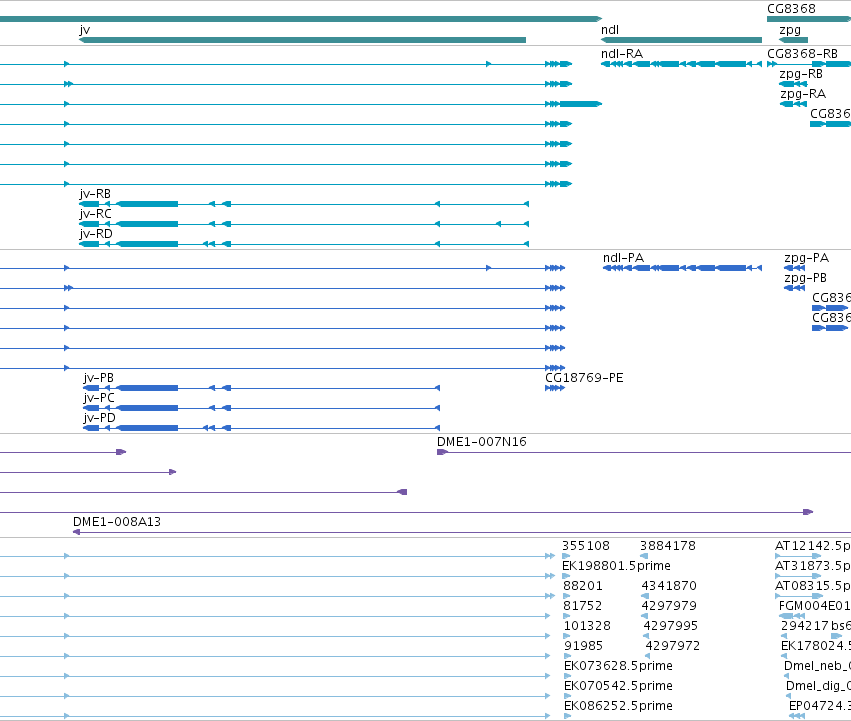
Task: Click the EK178024 feature label
Action: (816, 646)
